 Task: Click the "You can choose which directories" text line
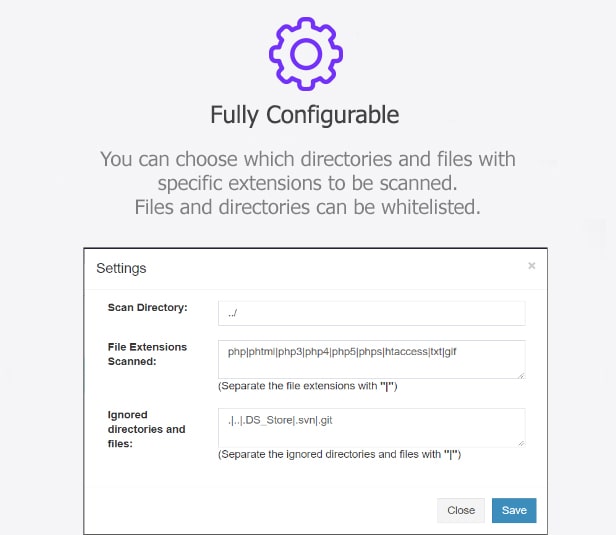tap(307, 159)
